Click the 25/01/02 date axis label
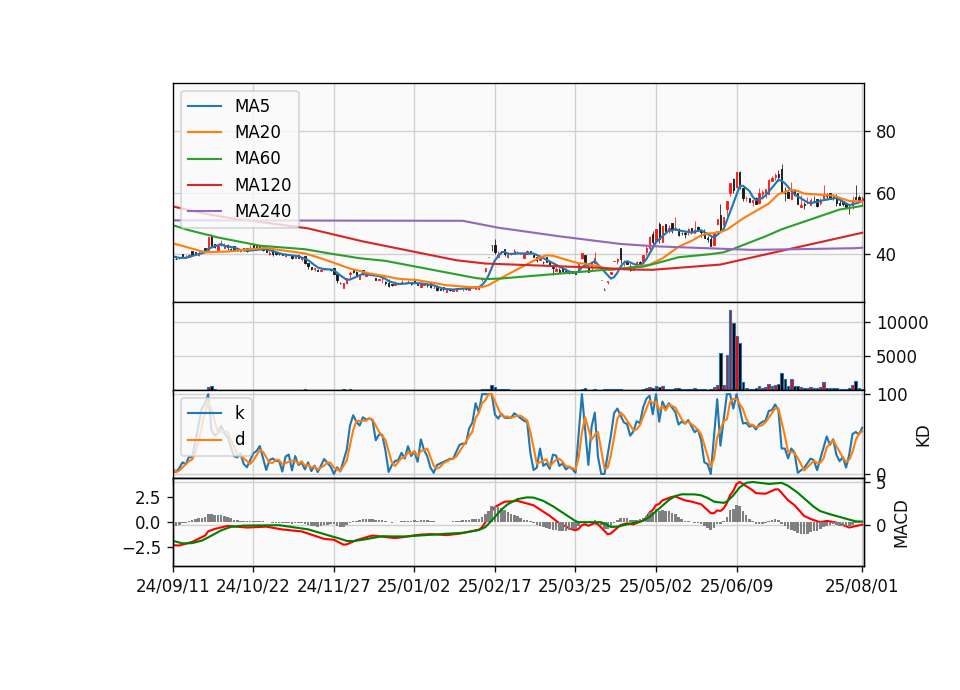 click(x=414, y=586)
